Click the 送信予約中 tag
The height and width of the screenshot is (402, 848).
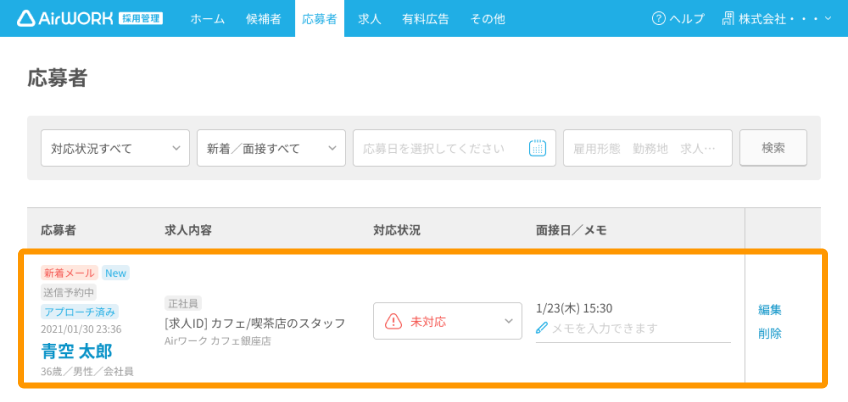(x=69, y=293)
